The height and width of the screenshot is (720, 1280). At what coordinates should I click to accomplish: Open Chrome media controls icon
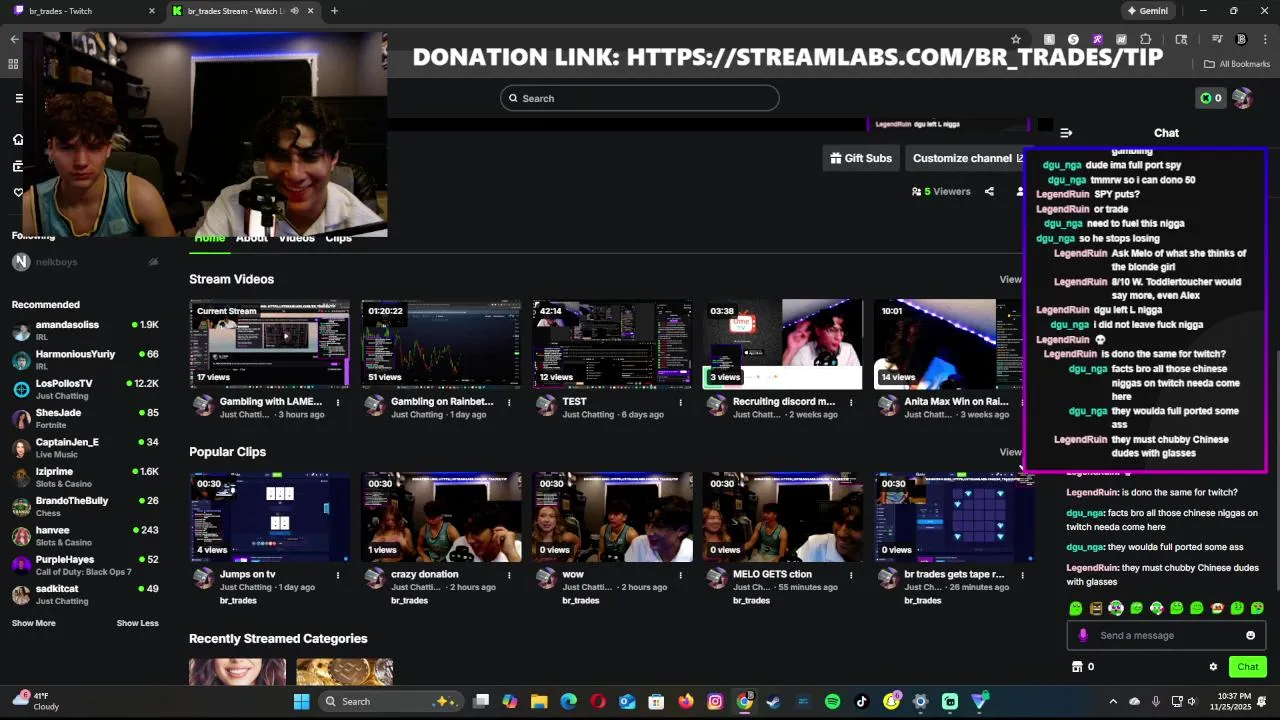click(1217, 39)
